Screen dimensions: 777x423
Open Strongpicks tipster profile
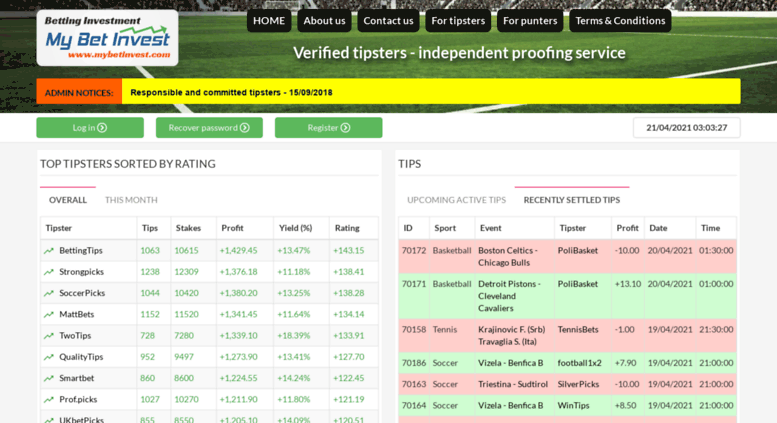click(81, 272)
